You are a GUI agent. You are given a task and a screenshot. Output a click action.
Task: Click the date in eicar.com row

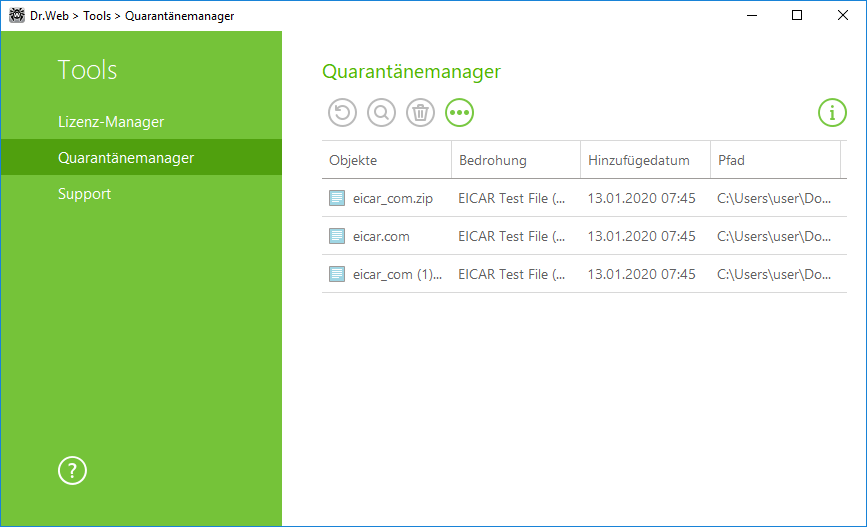tap(641, 237)
